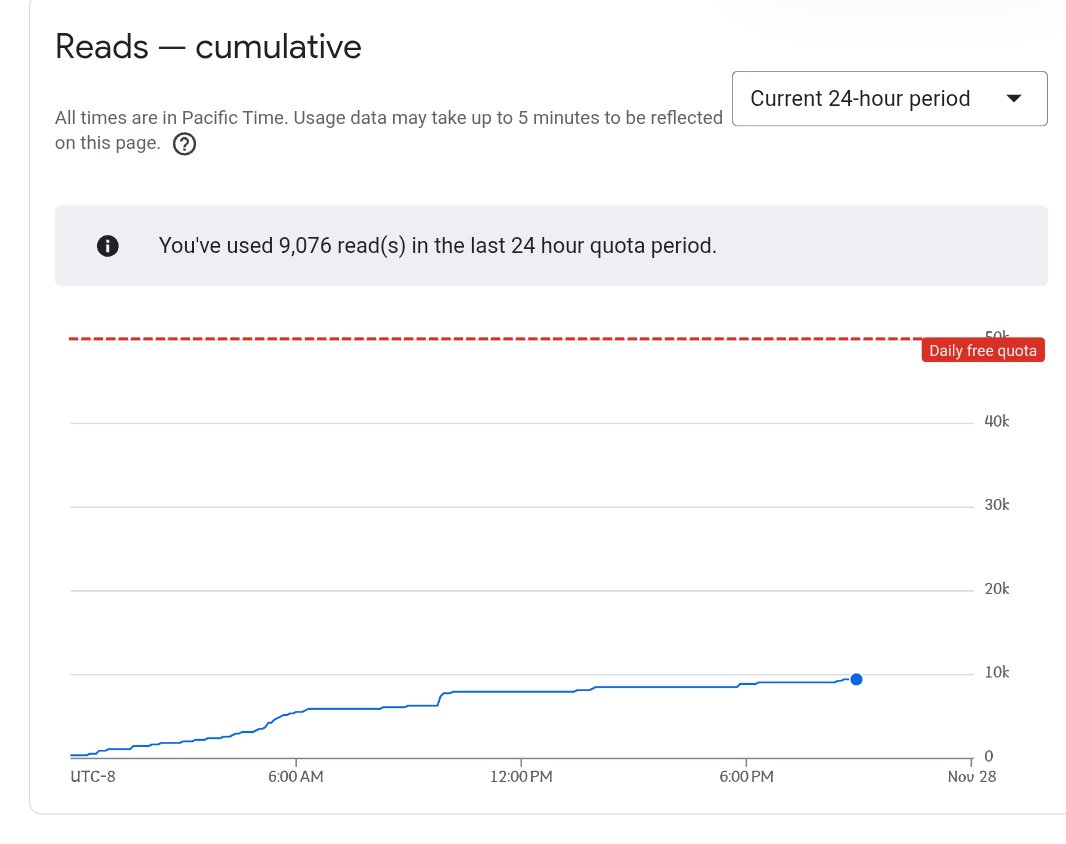Click the circled question mark after 'on this page'
Image resolution: width=1066 pixels, height=844 pixels.
pyautogui.click(x=184, y=144)
